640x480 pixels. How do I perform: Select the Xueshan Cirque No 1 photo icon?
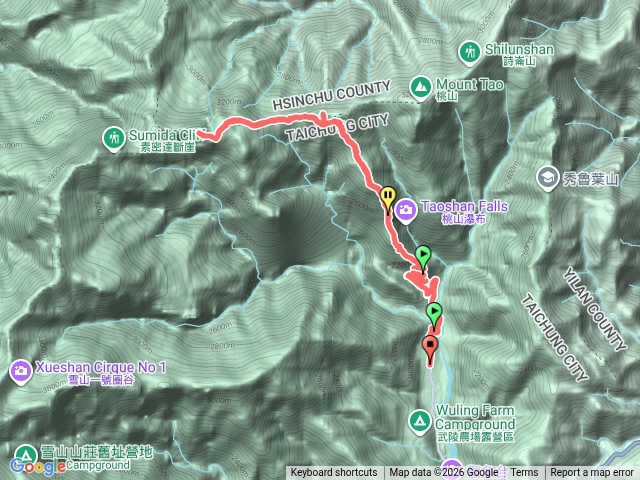click(x=20, y=371)
